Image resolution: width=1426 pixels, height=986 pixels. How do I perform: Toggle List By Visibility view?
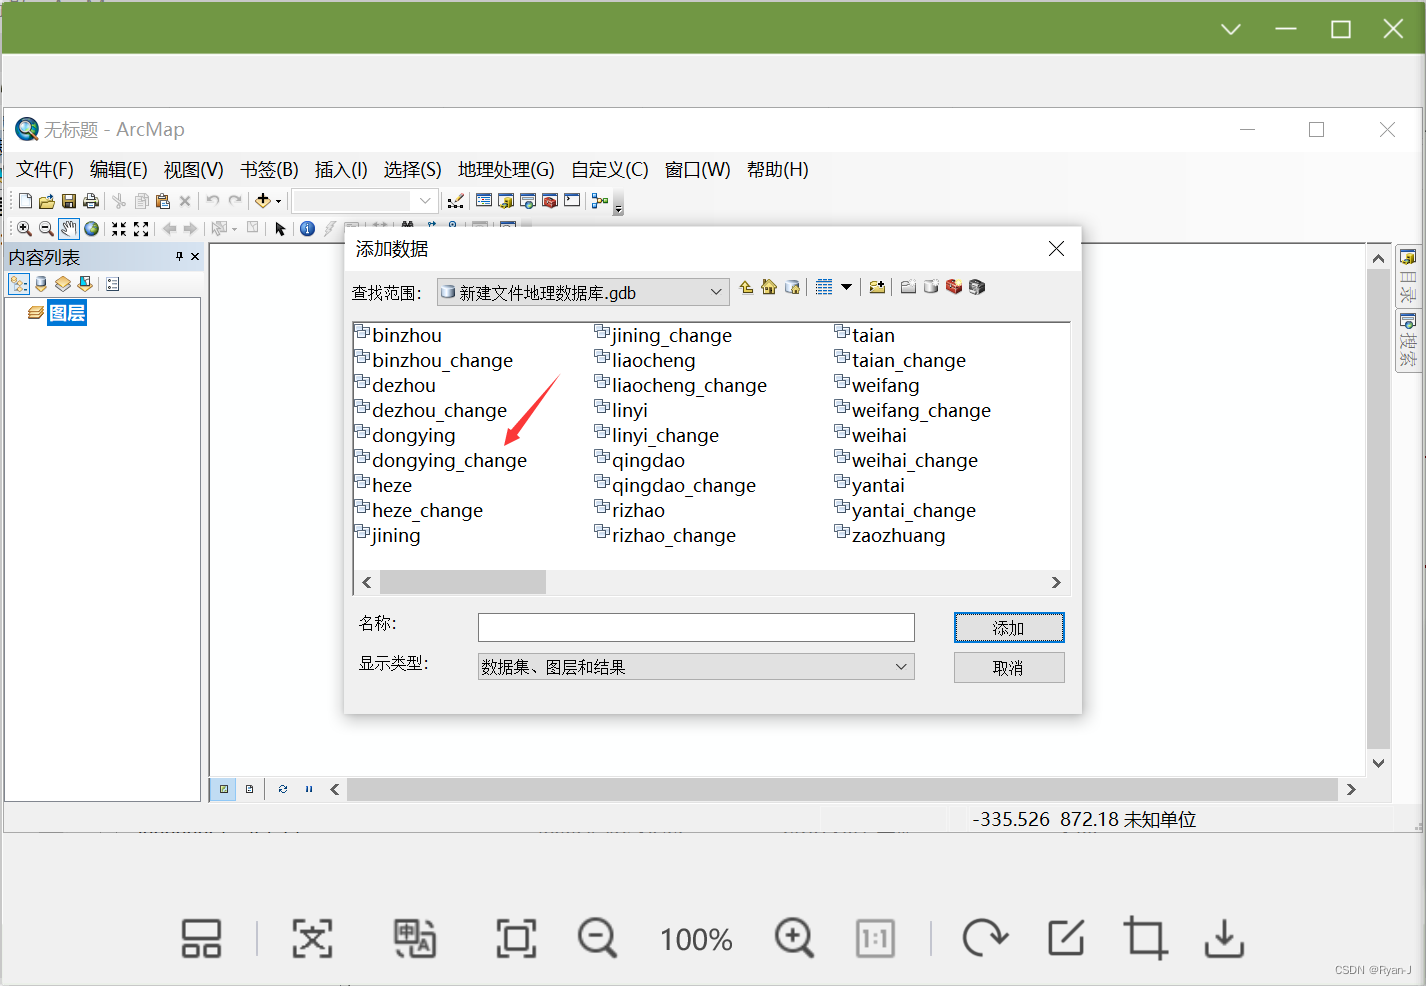(63, 284)
